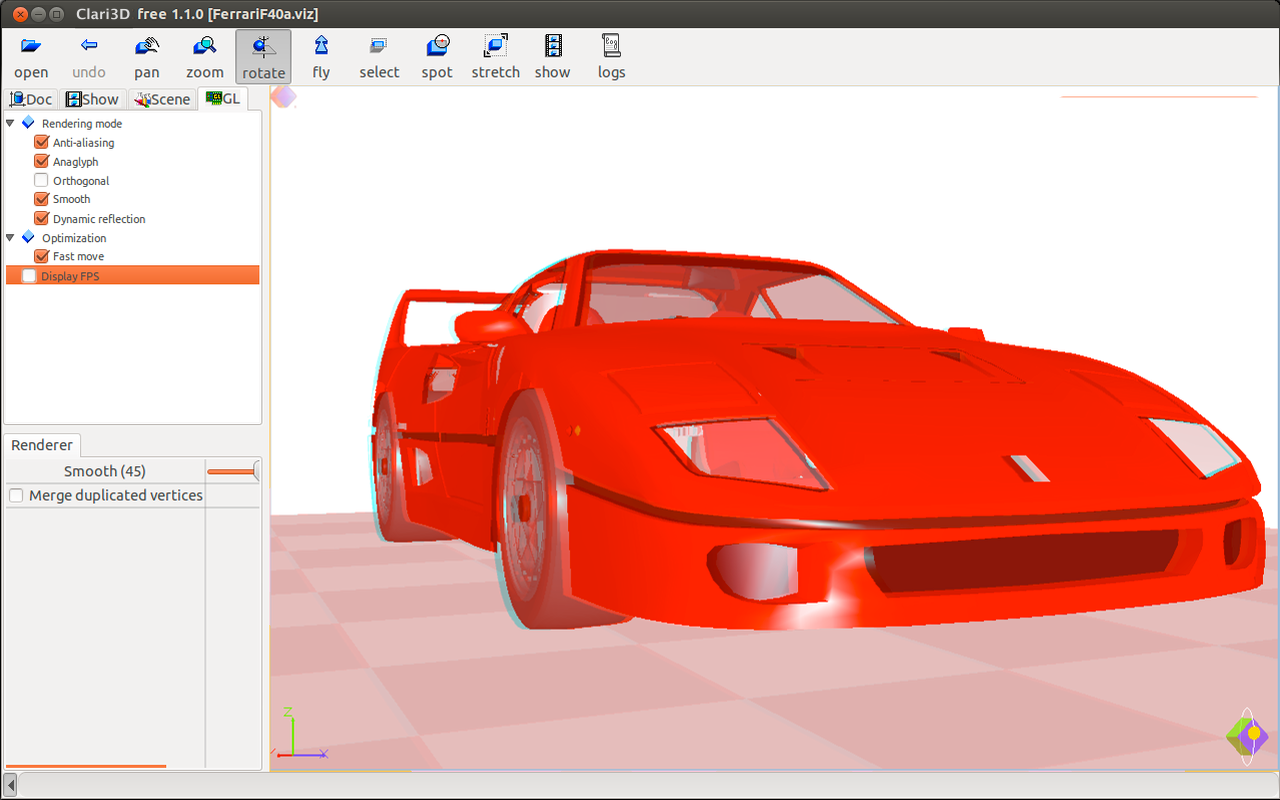This screenshot has height=800, width=1280.
Task: Switch to the Doc tab
Action: (31, 99)
